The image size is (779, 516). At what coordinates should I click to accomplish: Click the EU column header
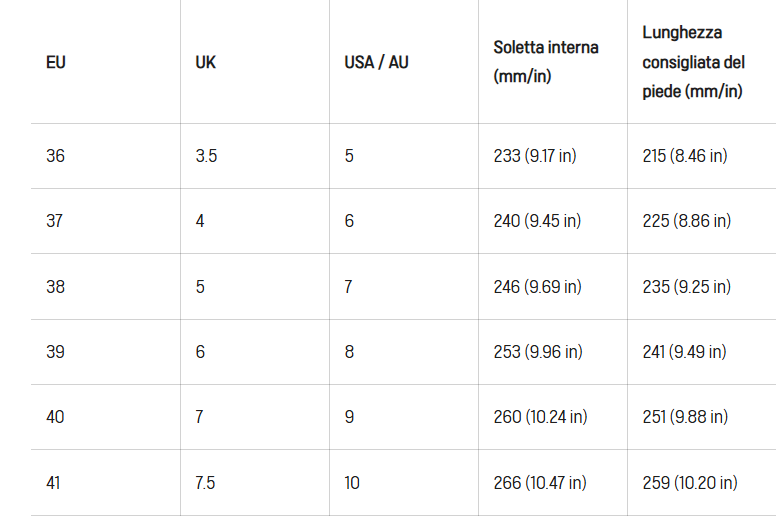tap(56, 62)
